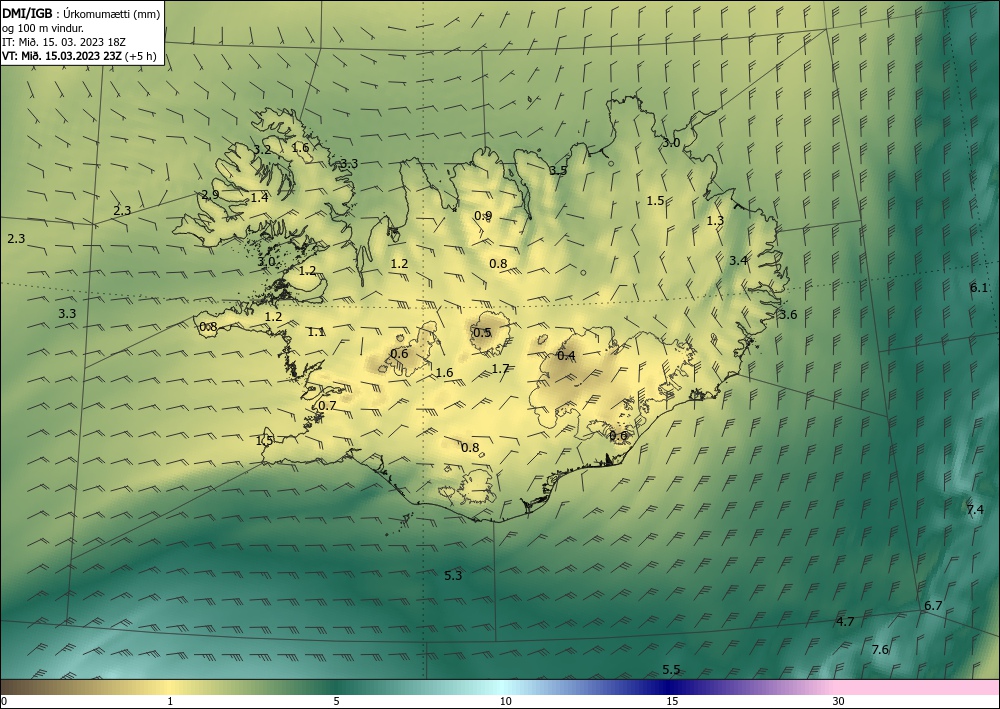Select the 6.1 value at the east edge
Image resolution: width=1000 pixels, height=709 pixels.
[979, 288]
